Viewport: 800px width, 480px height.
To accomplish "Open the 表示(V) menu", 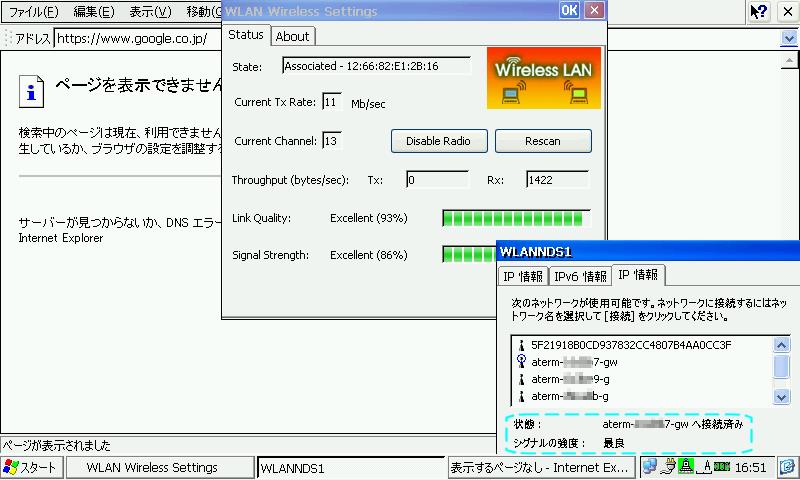I will pyautogui.click(x=150, y=11).
